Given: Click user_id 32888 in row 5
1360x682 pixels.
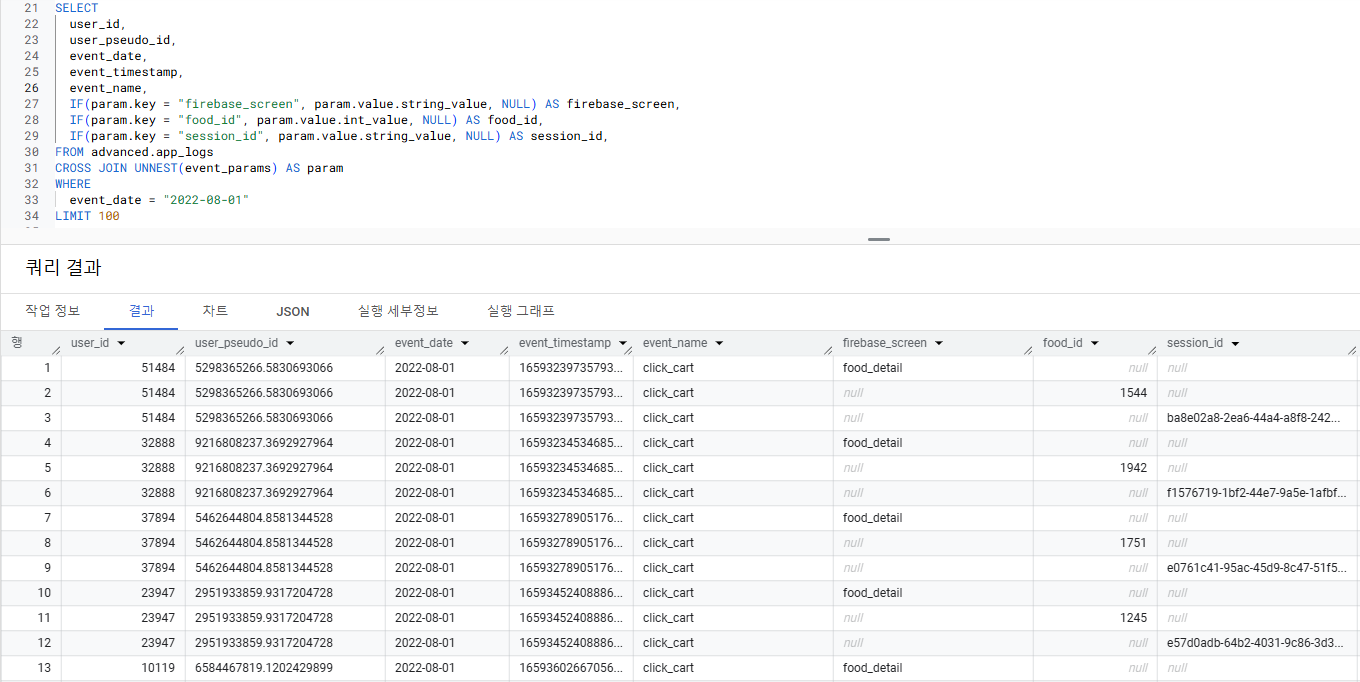Looking at the screenshot, I should click(158, 468).
